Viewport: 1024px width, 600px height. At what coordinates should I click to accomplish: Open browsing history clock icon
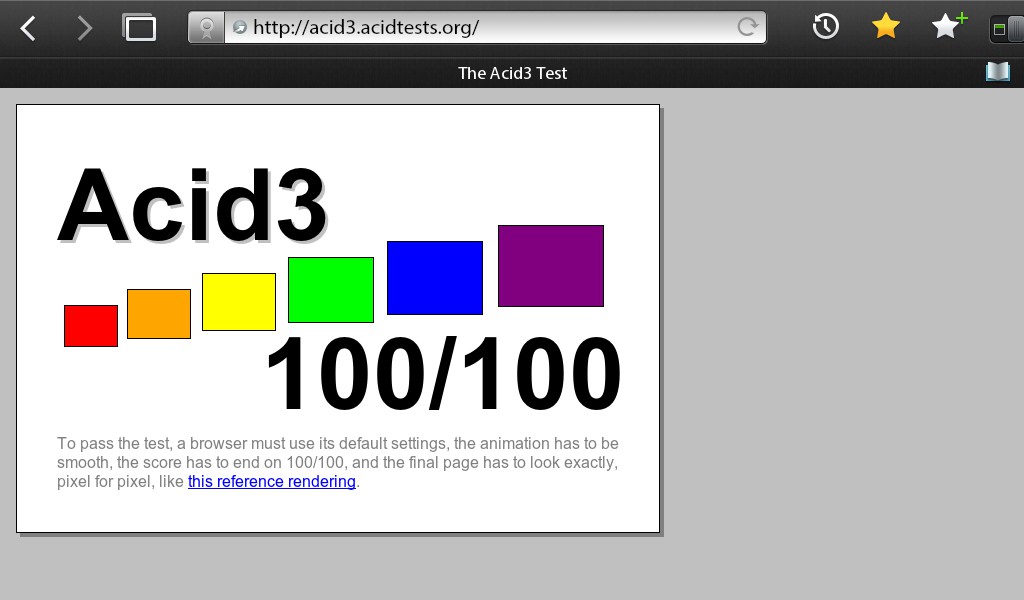coord(825,27)
